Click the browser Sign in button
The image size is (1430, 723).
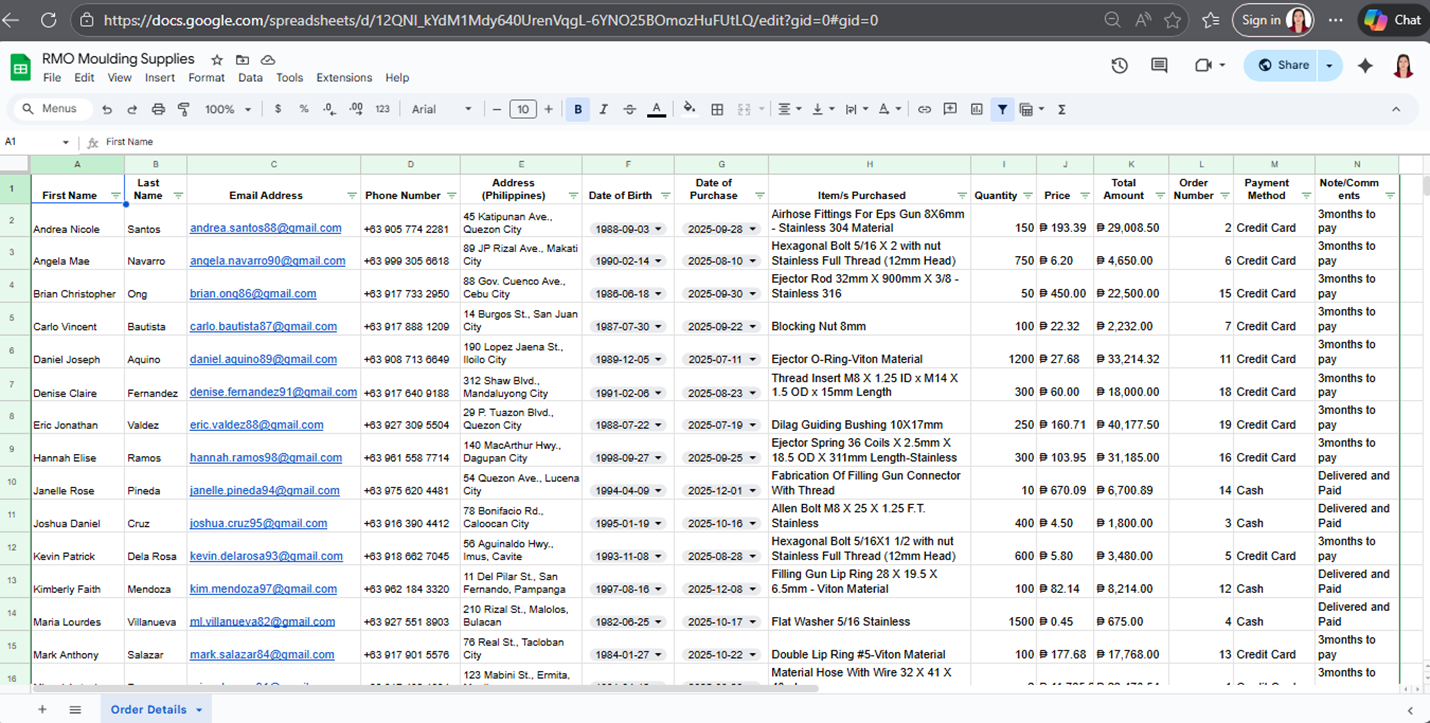1274,20
